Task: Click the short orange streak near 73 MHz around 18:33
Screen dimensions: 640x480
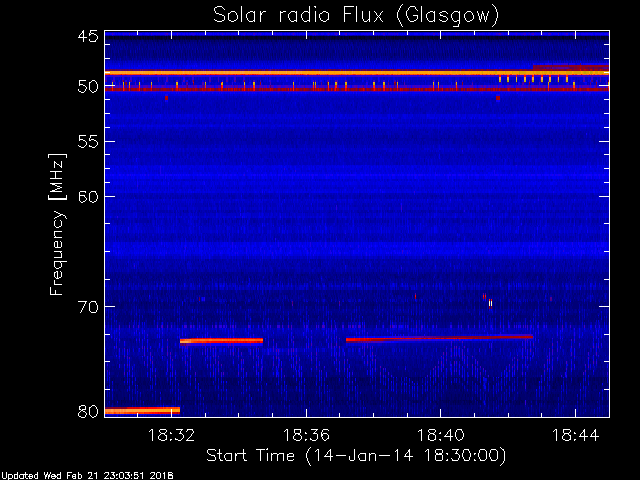Action: point(221,341)
